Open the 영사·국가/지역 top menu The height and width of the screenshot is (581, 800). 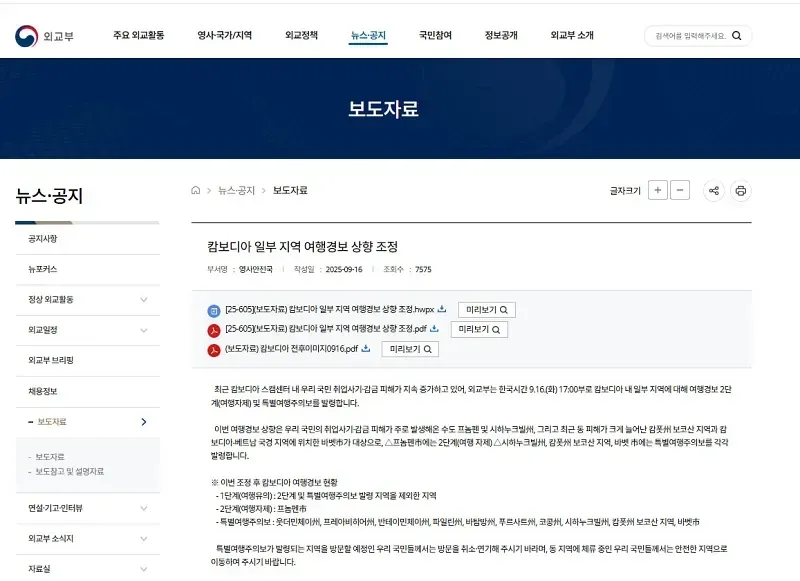click(x=225, y=35)
